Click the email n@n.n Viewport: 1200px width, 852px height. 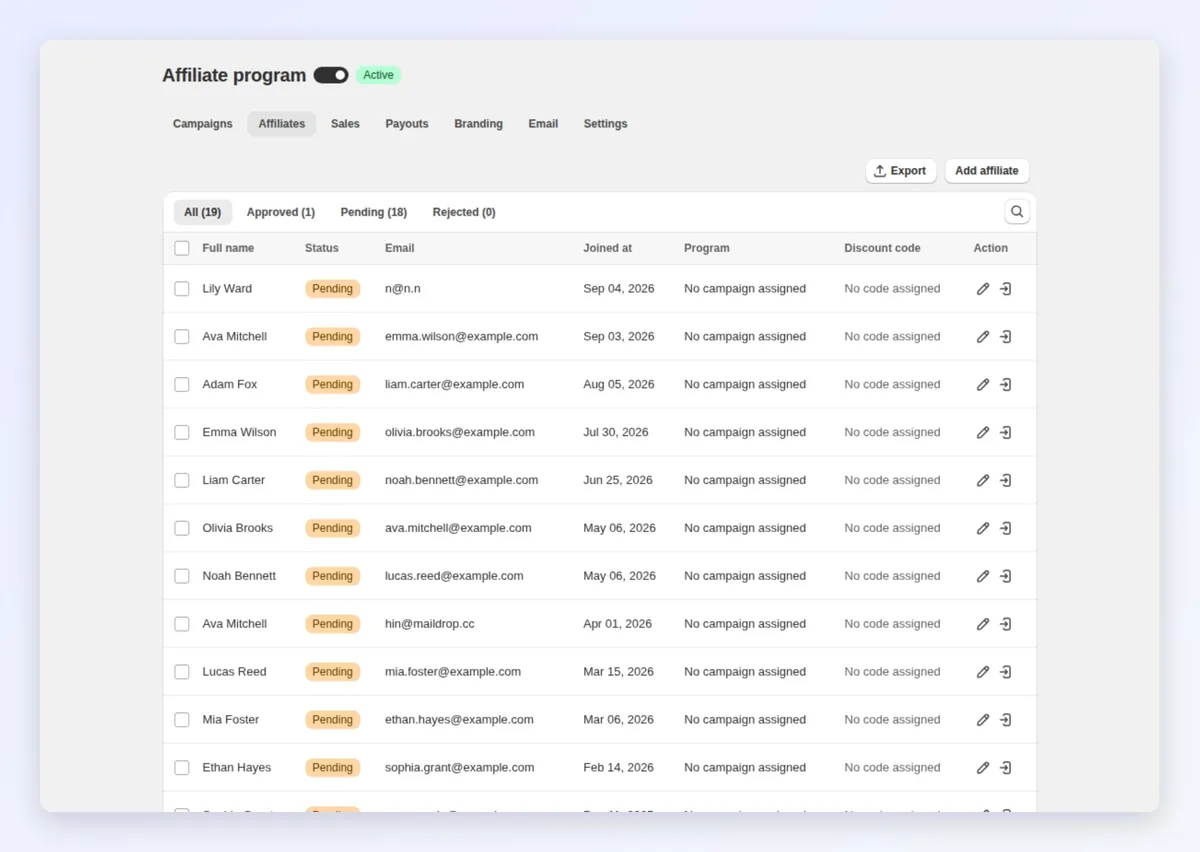[403, 289]
